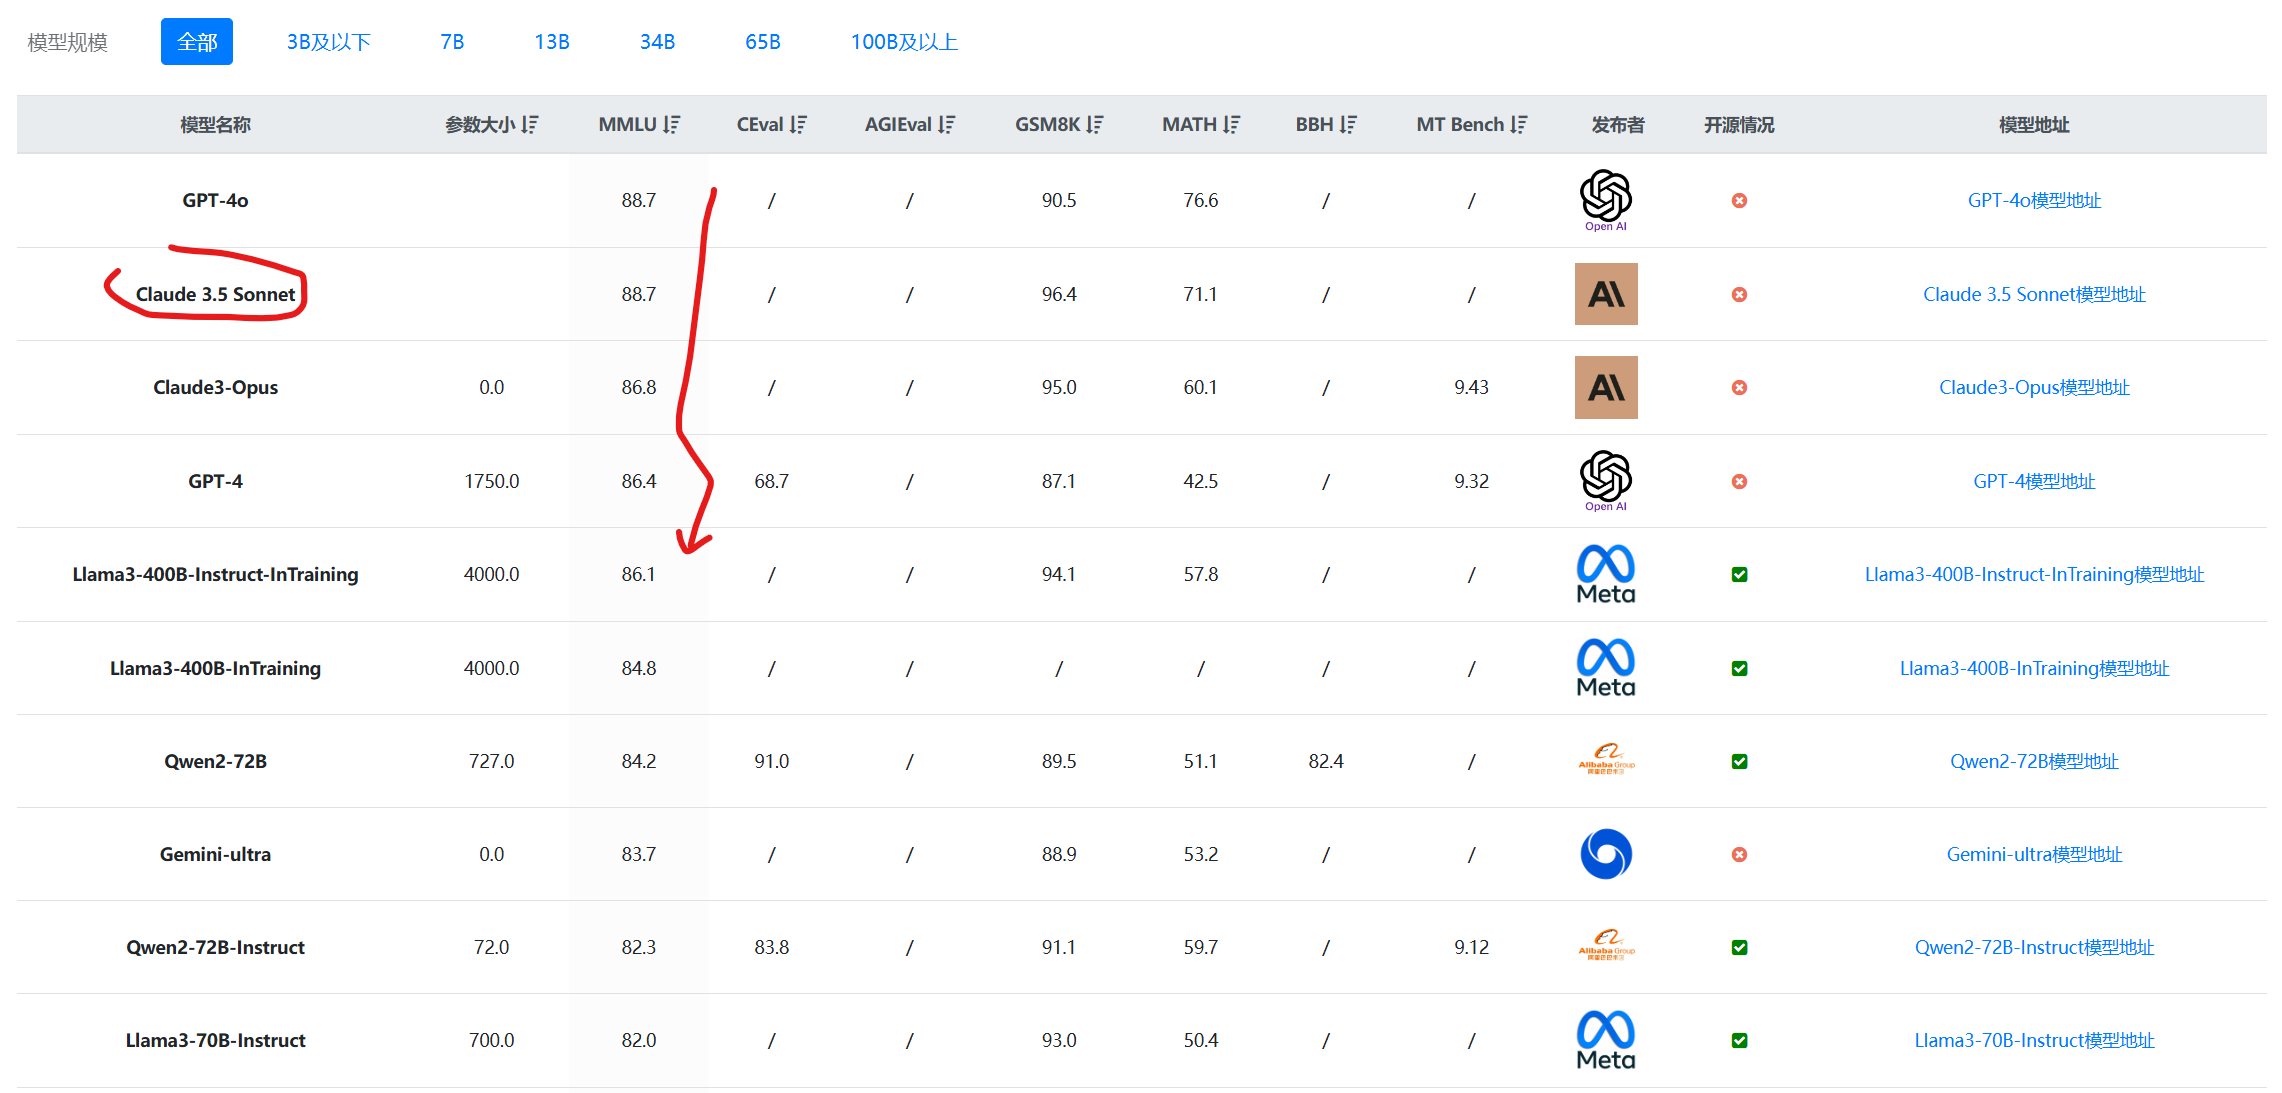Click the 模型名称 column header

click(215, 124)
